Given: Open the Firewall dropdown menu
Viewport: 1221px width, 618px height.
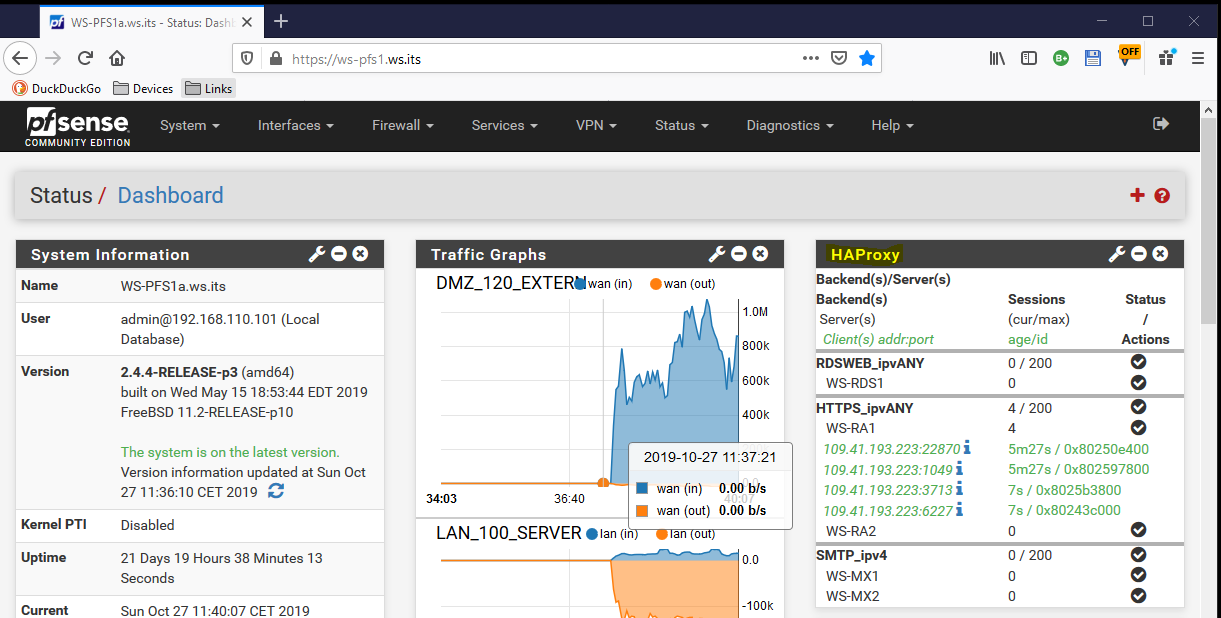Looking at the screenshot, I should pos(403,125).
